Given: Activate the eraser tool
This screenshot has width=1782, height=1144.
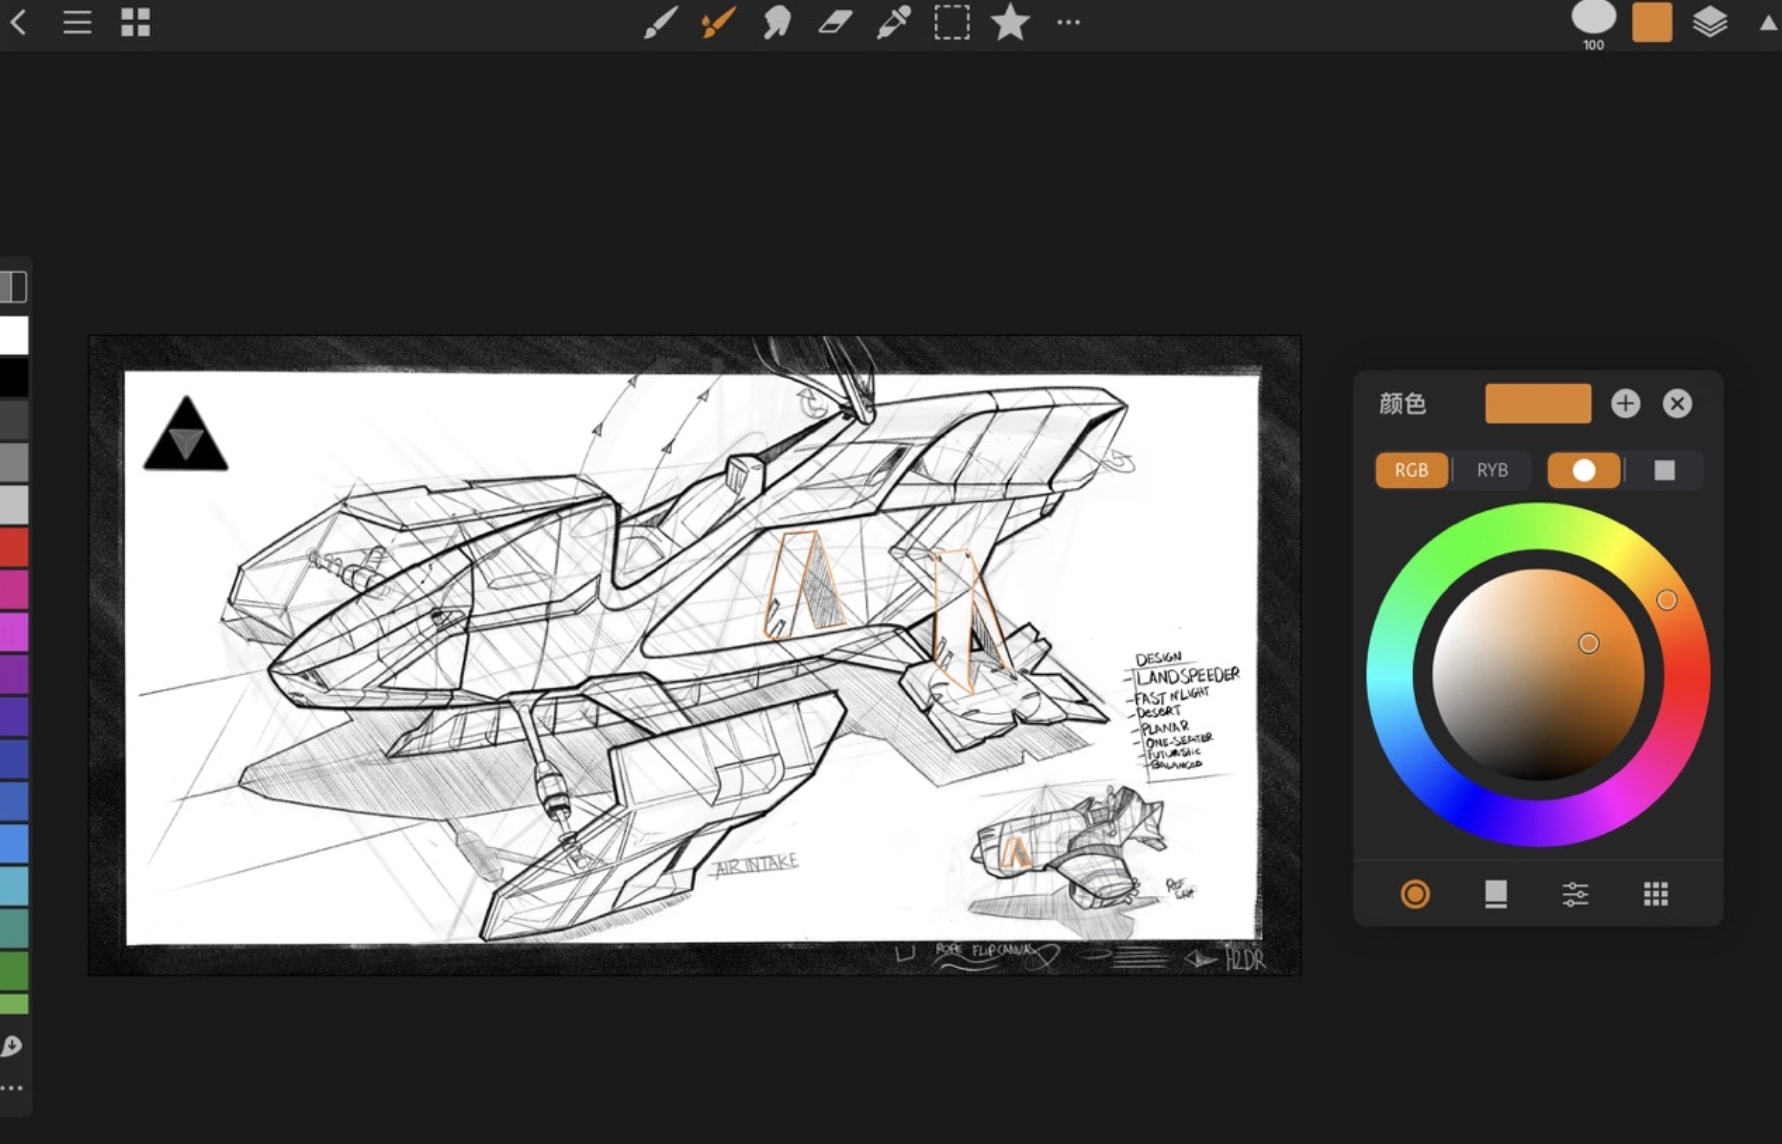Looking at the screenshot, I should pyautogui.click(x=835, y=22).
